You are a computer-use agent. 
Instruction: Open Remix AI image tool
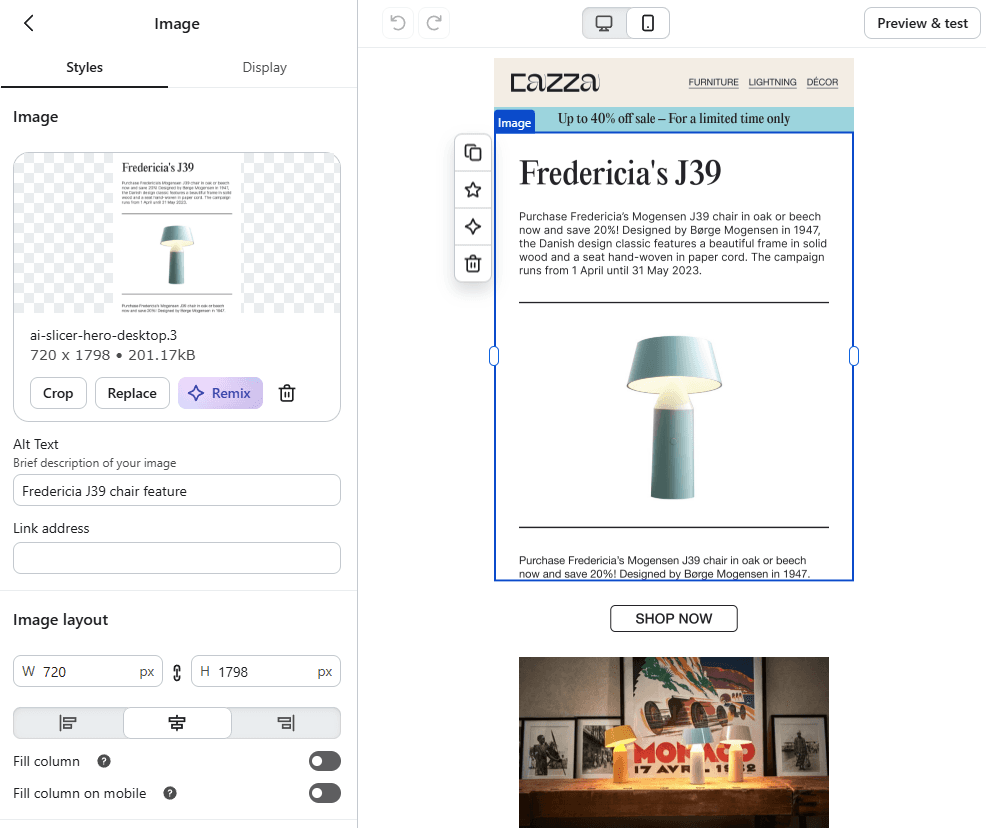pos(220,393)
